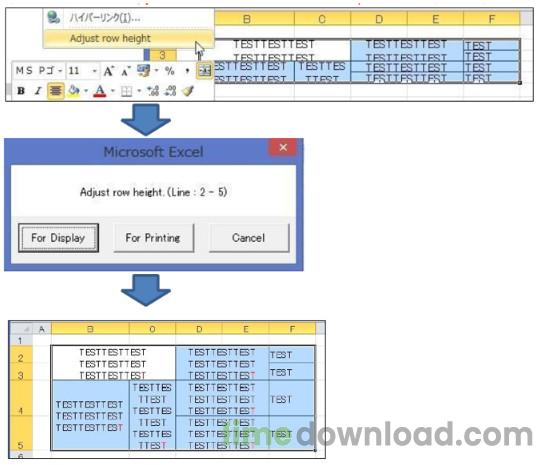
Task: Expand the borders dropdown arrow
Action: 139,91
